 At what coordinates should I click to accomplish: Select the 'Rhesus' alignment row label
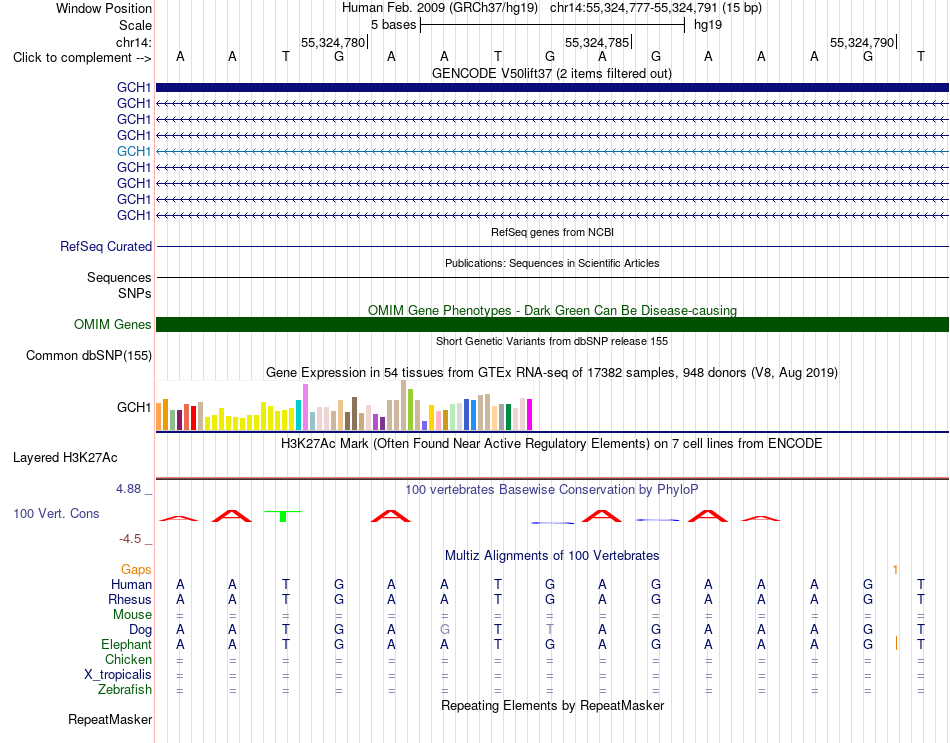pos(130,599)
